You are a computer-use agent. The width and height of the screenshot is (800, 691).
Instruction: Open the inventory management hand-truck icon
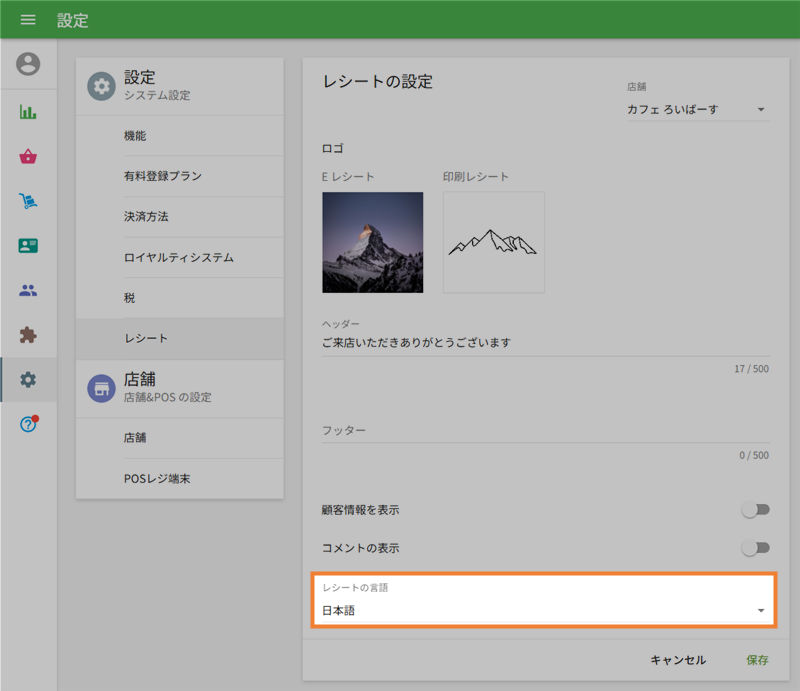pyautogui.click(x=28, y=200)
